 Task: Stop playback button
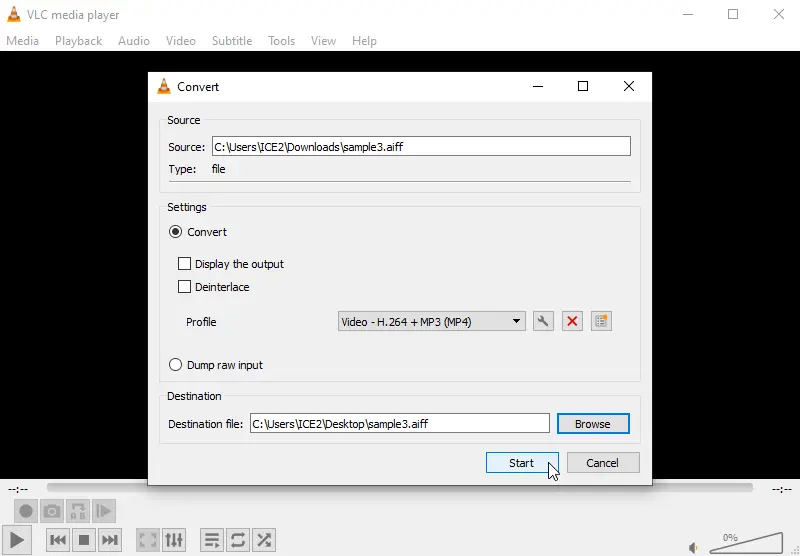tap(84, 540)
